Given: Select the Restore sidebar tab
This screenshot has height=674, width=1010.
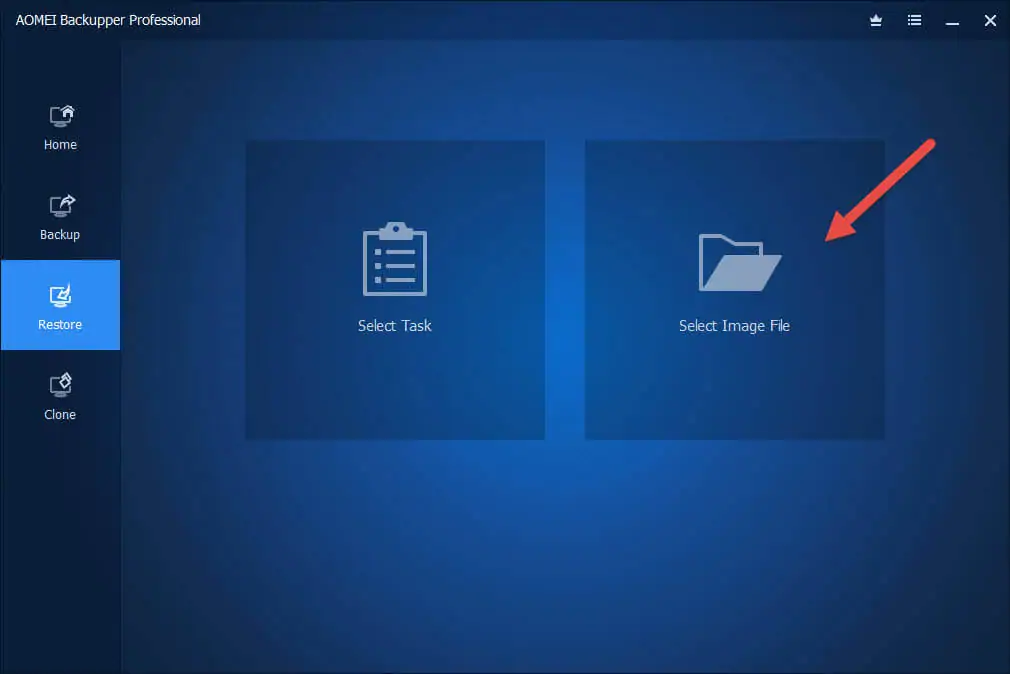Looking at the screenshot, I should coord(60,305).
